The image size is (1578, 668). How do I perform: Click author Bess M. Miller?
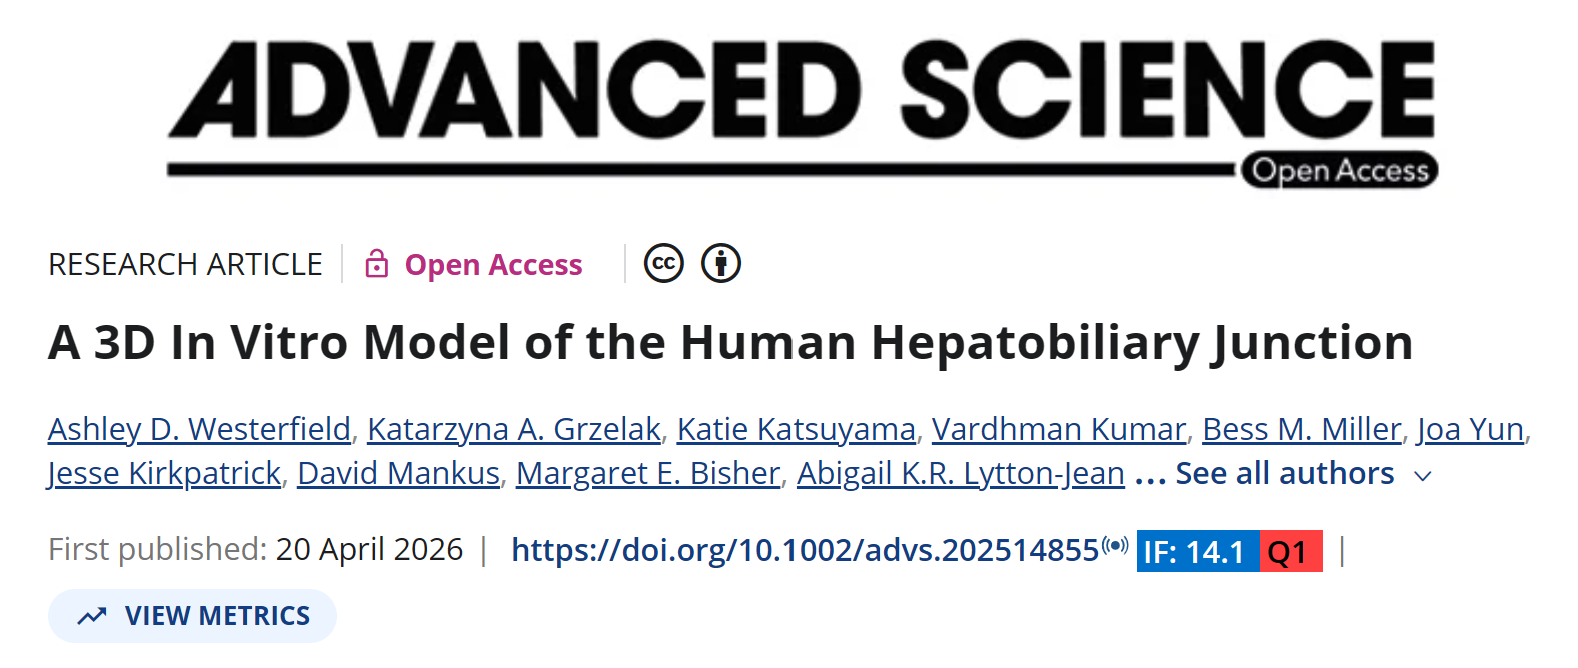tap(1301, 430)
